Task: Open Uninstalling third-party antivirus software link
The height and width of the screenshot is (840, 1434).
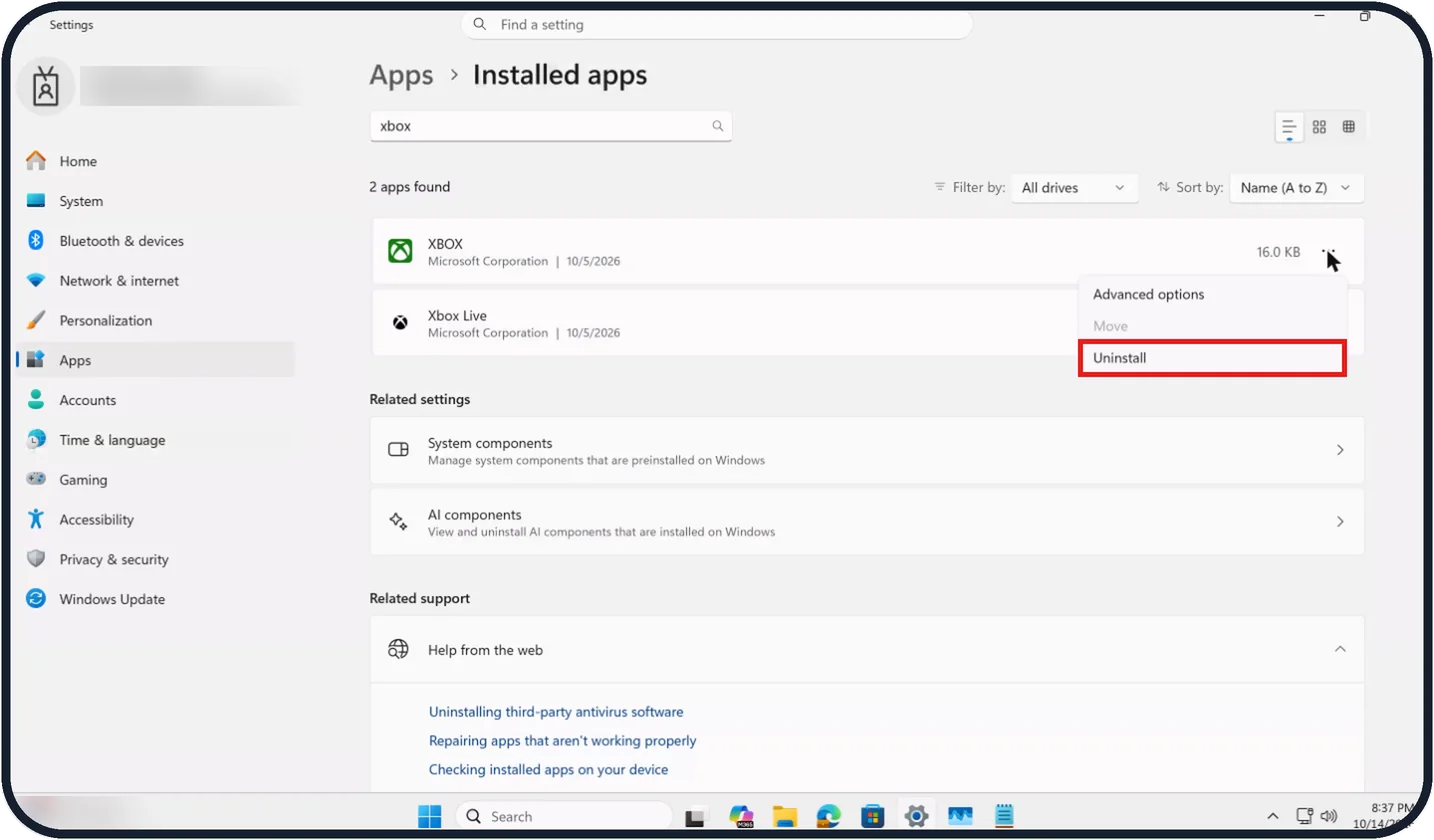Action: pos(556,712)
